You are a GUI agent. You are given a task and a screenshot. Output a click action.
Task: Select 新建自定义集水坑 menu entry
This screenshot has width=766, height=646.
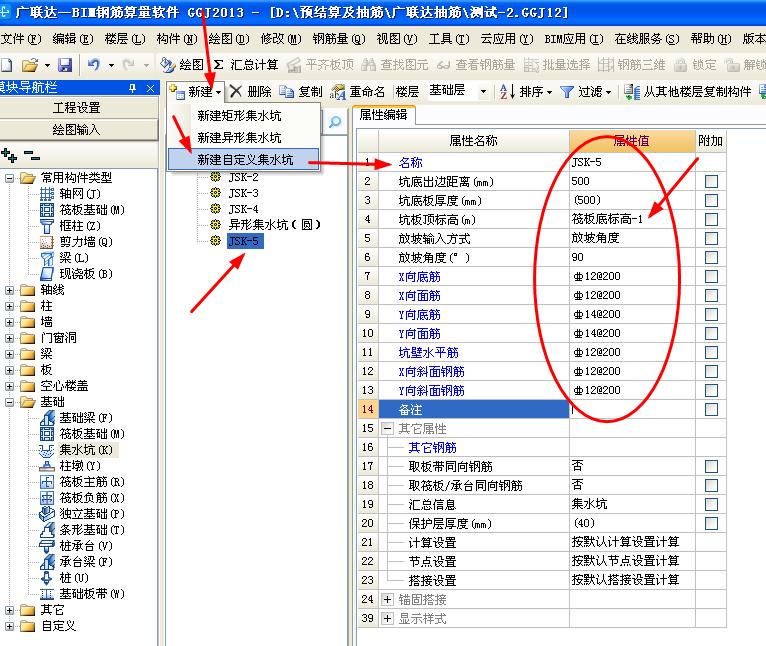[244, 160]
